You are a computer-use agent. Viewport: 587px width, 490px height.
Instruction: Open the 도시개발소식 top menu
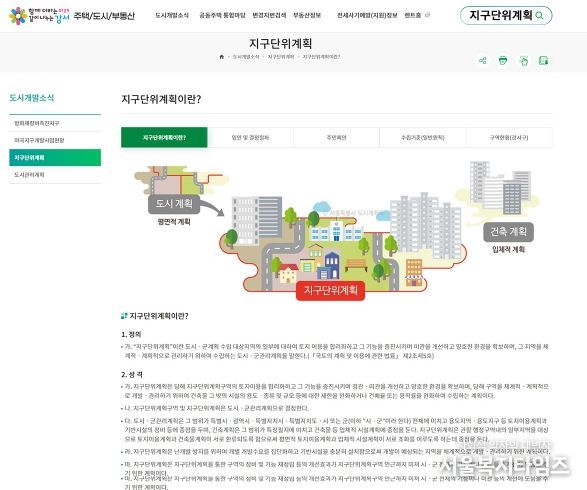click(x=172, y=15)
